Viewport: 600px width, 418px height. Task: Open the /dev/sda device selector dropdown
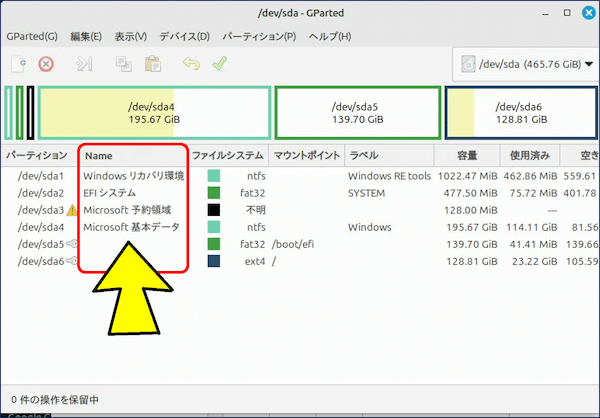pos(523,64)
